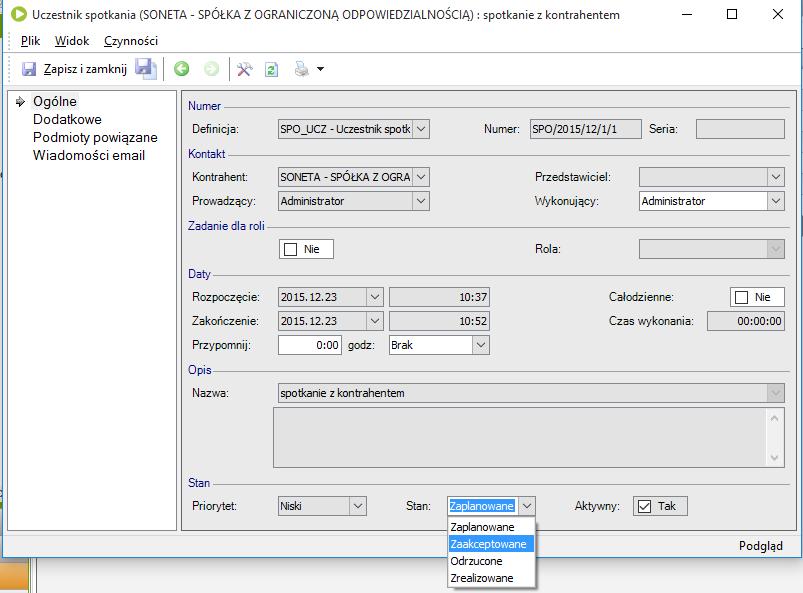Select the Ogólne section
The image size is (803, 593).
point(55,101)
